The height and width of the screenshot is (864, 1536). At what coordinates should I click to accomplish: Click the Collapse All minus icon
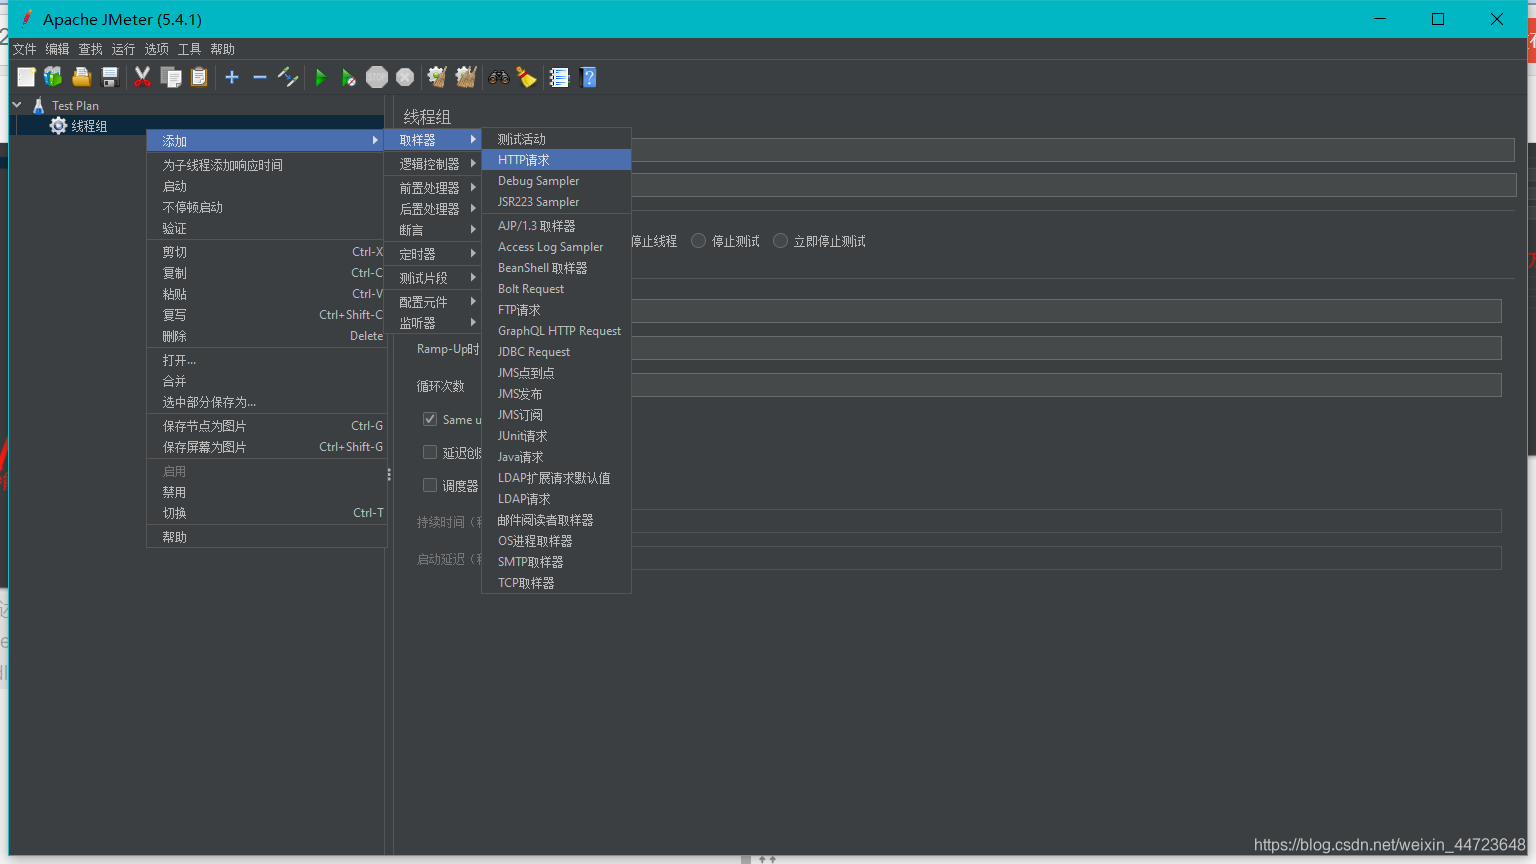pos(260,77)
